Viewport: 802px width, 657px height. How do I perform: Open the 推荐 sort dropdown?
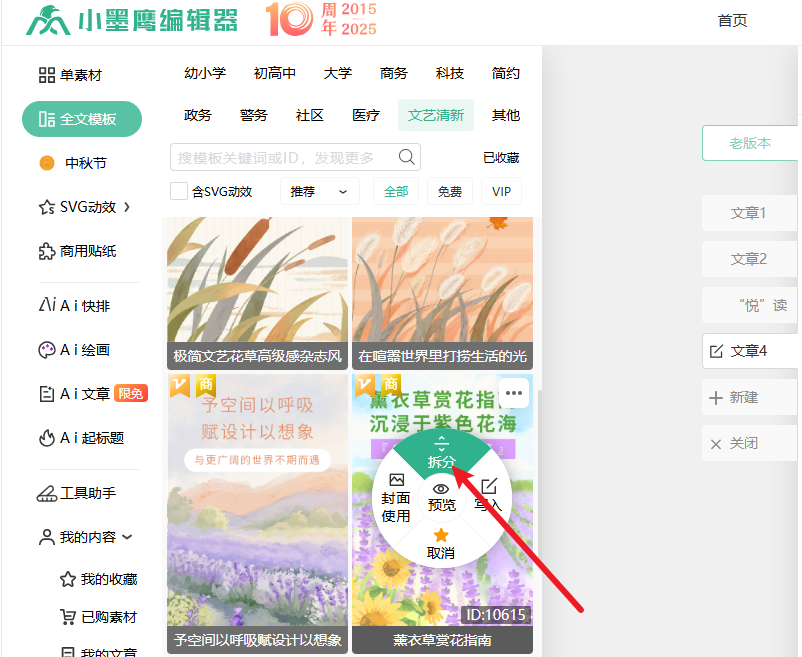pyautogui.click(x=319, y=191)
